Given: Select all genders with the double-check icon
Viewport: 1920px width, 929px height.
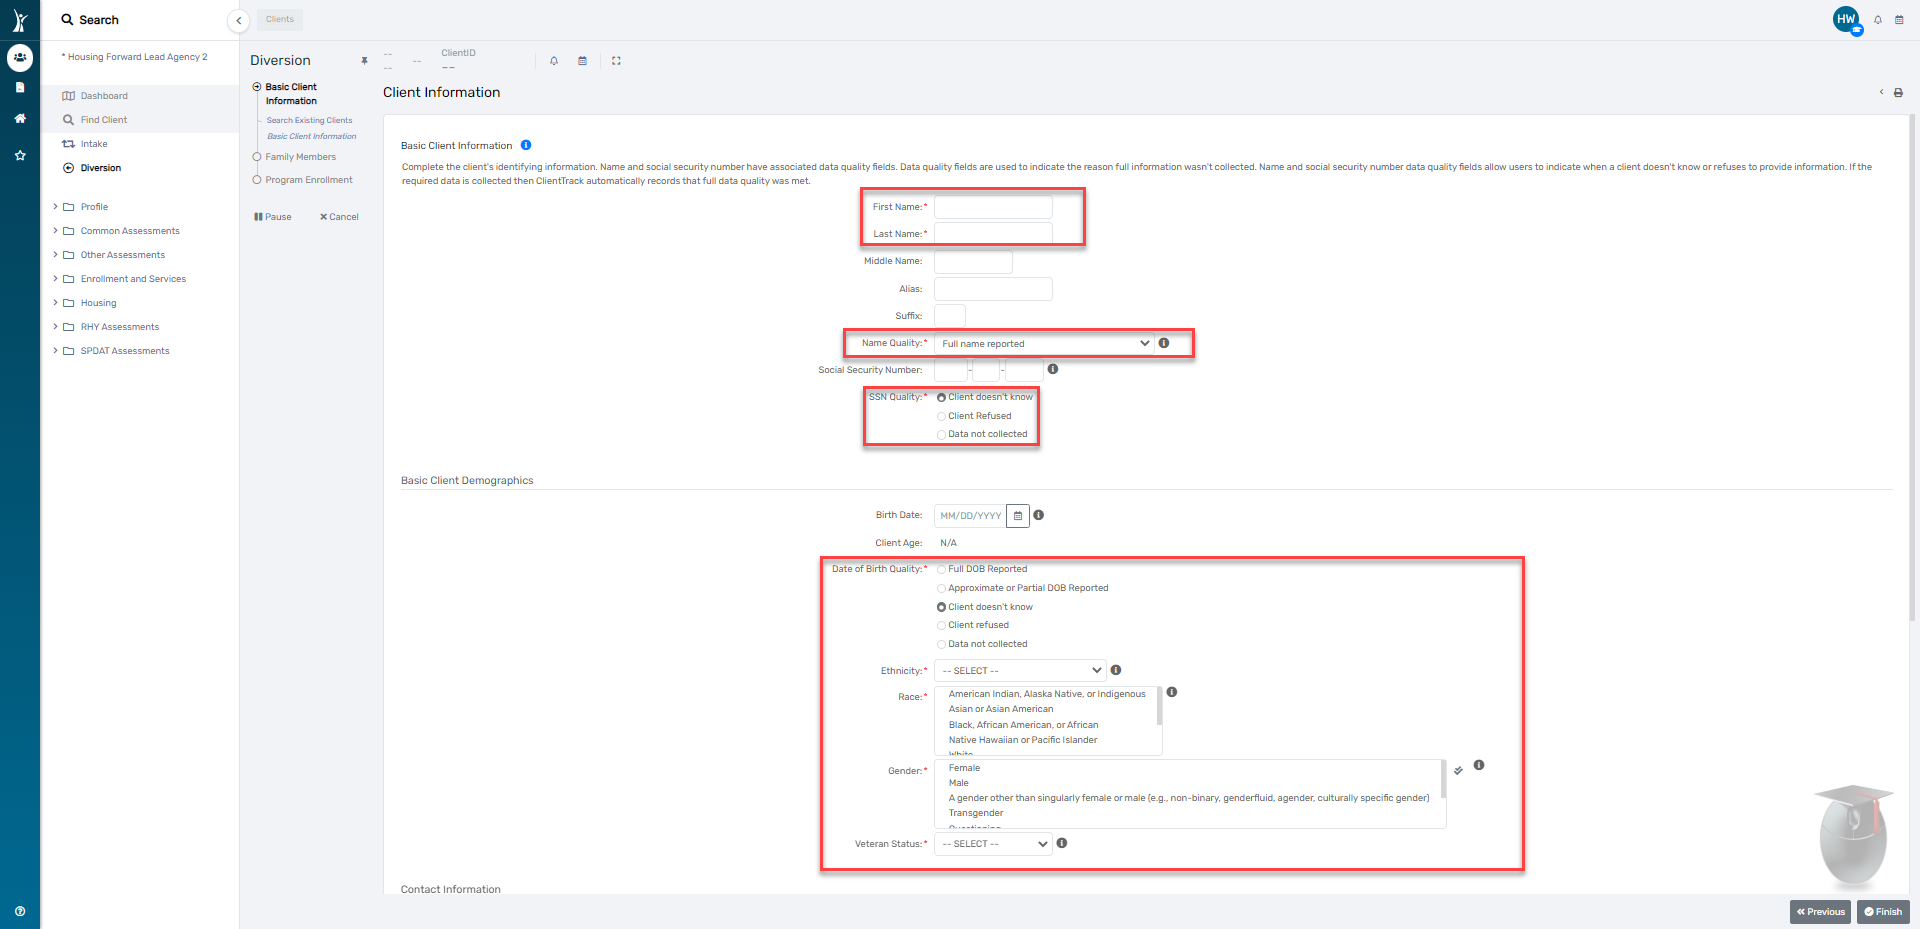Looking at the screenshot, I should (1458, 770).
